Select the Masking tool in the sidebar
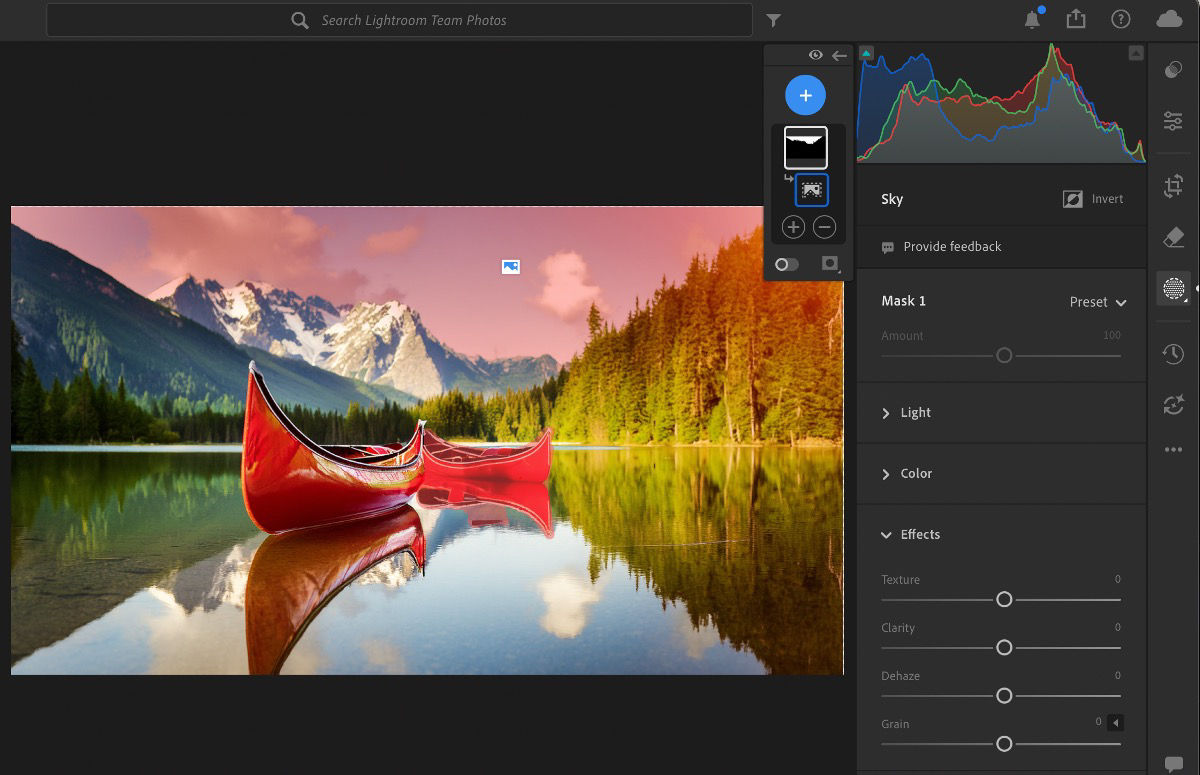This screenshot has width=1200, height=775. (1173, 288)
